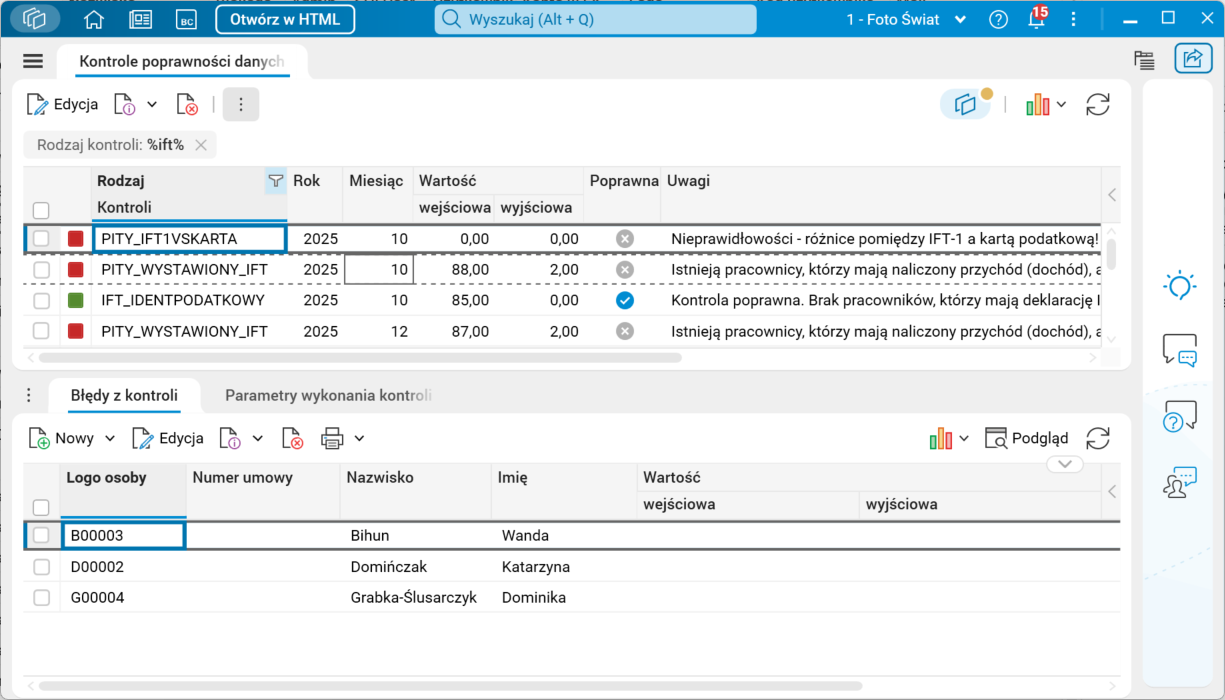Check the box for the IFT_IDENTPODATKOWY row
This screenshot has width=1225, height=700.
click(41, 300)
